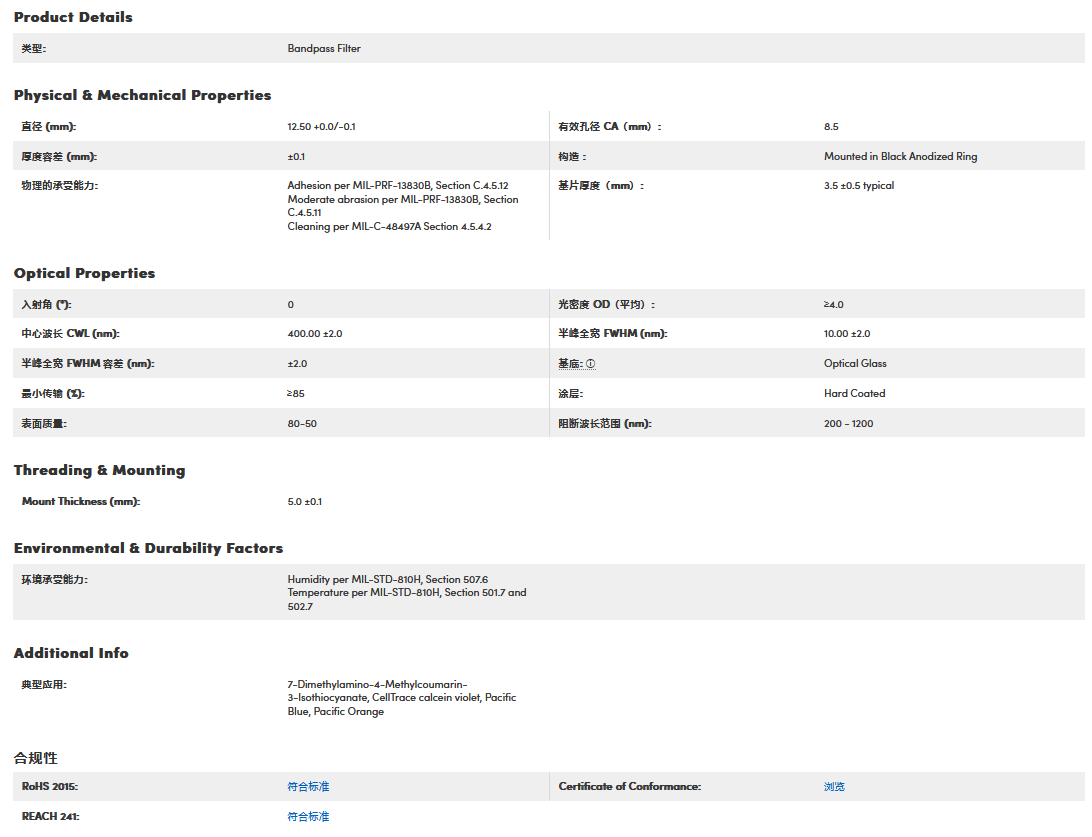Click the Additional Info heading

point(71,653)
